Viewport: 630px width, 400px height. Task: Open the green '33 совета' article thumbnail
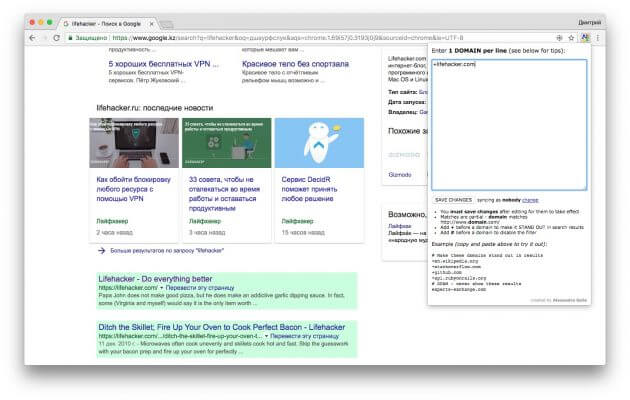click(x=227, y=143)
